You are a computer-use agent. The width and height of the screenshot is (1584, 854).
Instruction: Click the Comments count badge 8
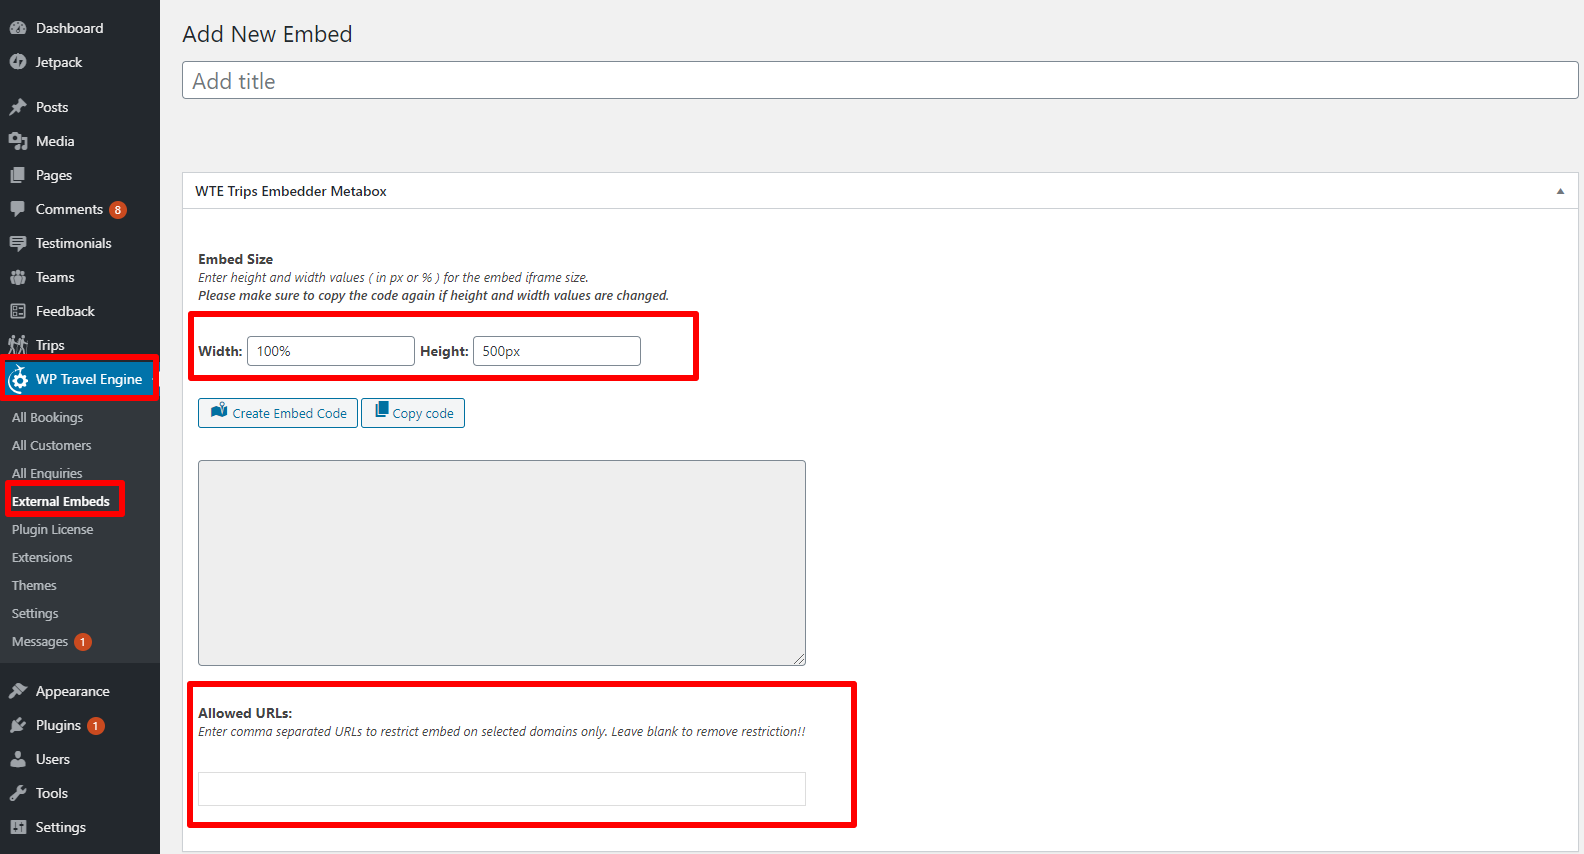point(118,210)
